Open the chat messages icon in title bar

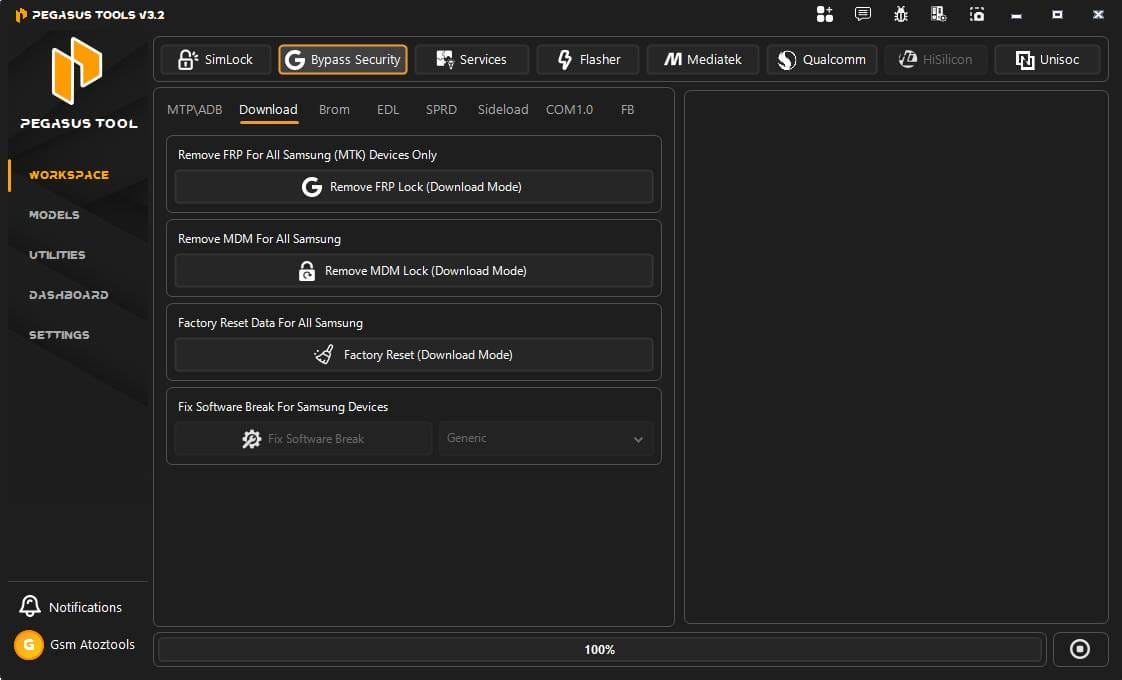(862, 14)
